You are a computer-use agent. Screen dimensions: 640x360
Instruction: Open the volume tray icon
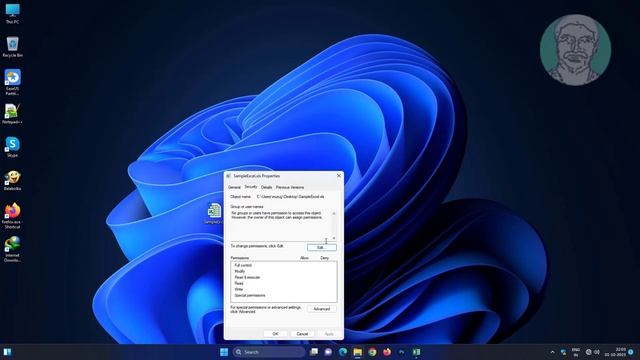click(x=596, y=352)
